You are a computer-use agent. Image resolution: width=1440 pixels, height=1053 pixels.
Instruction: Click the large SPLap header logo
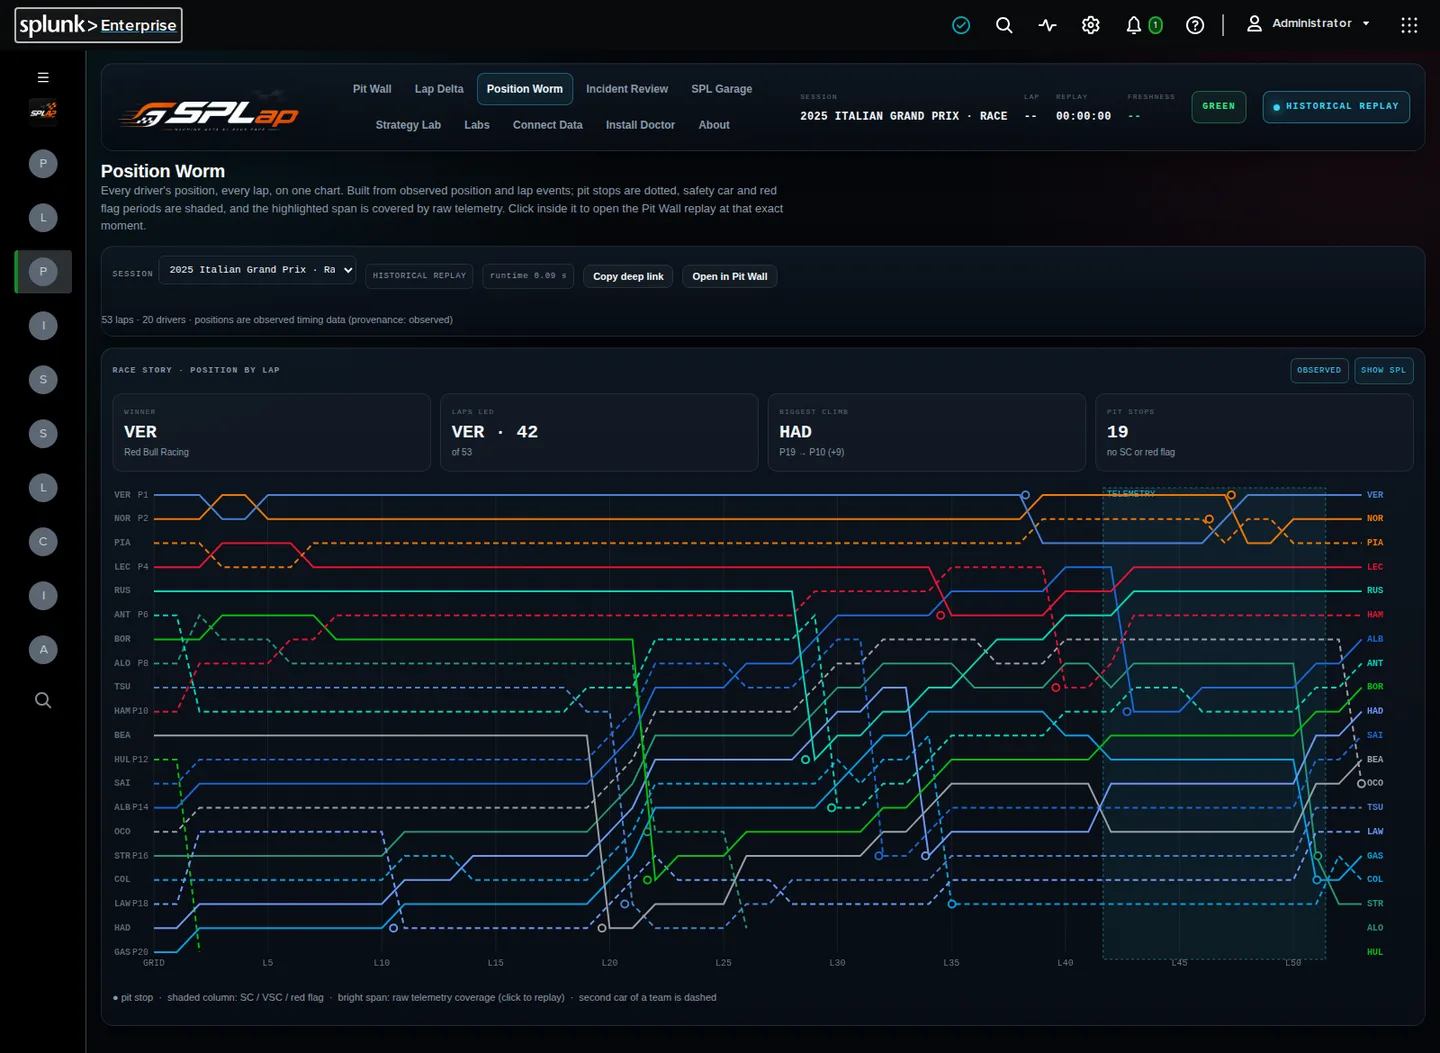click(x=209, y=112)
